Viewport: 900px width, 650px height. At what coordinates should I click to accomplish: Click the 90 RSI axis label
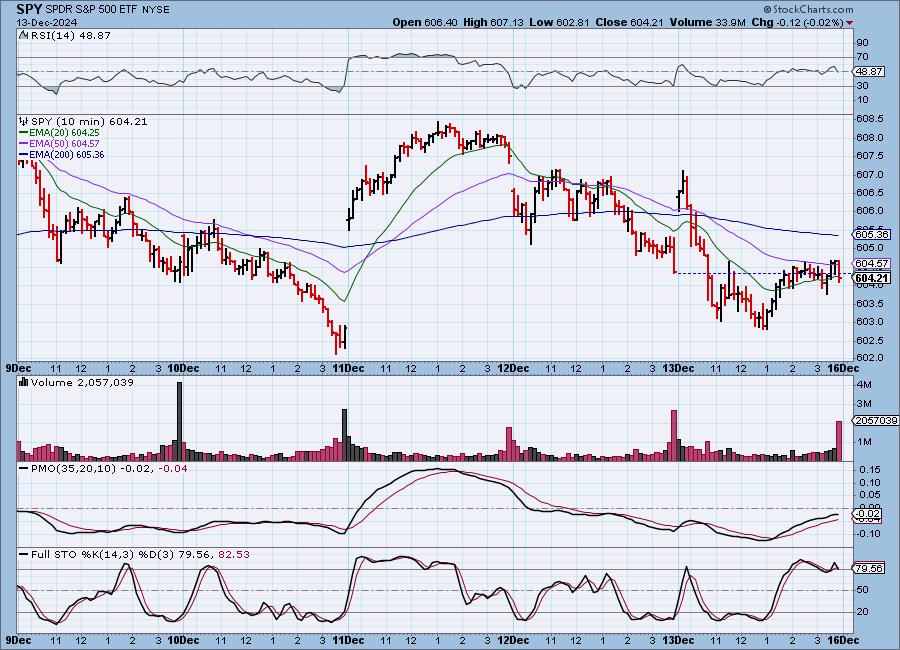862,42
